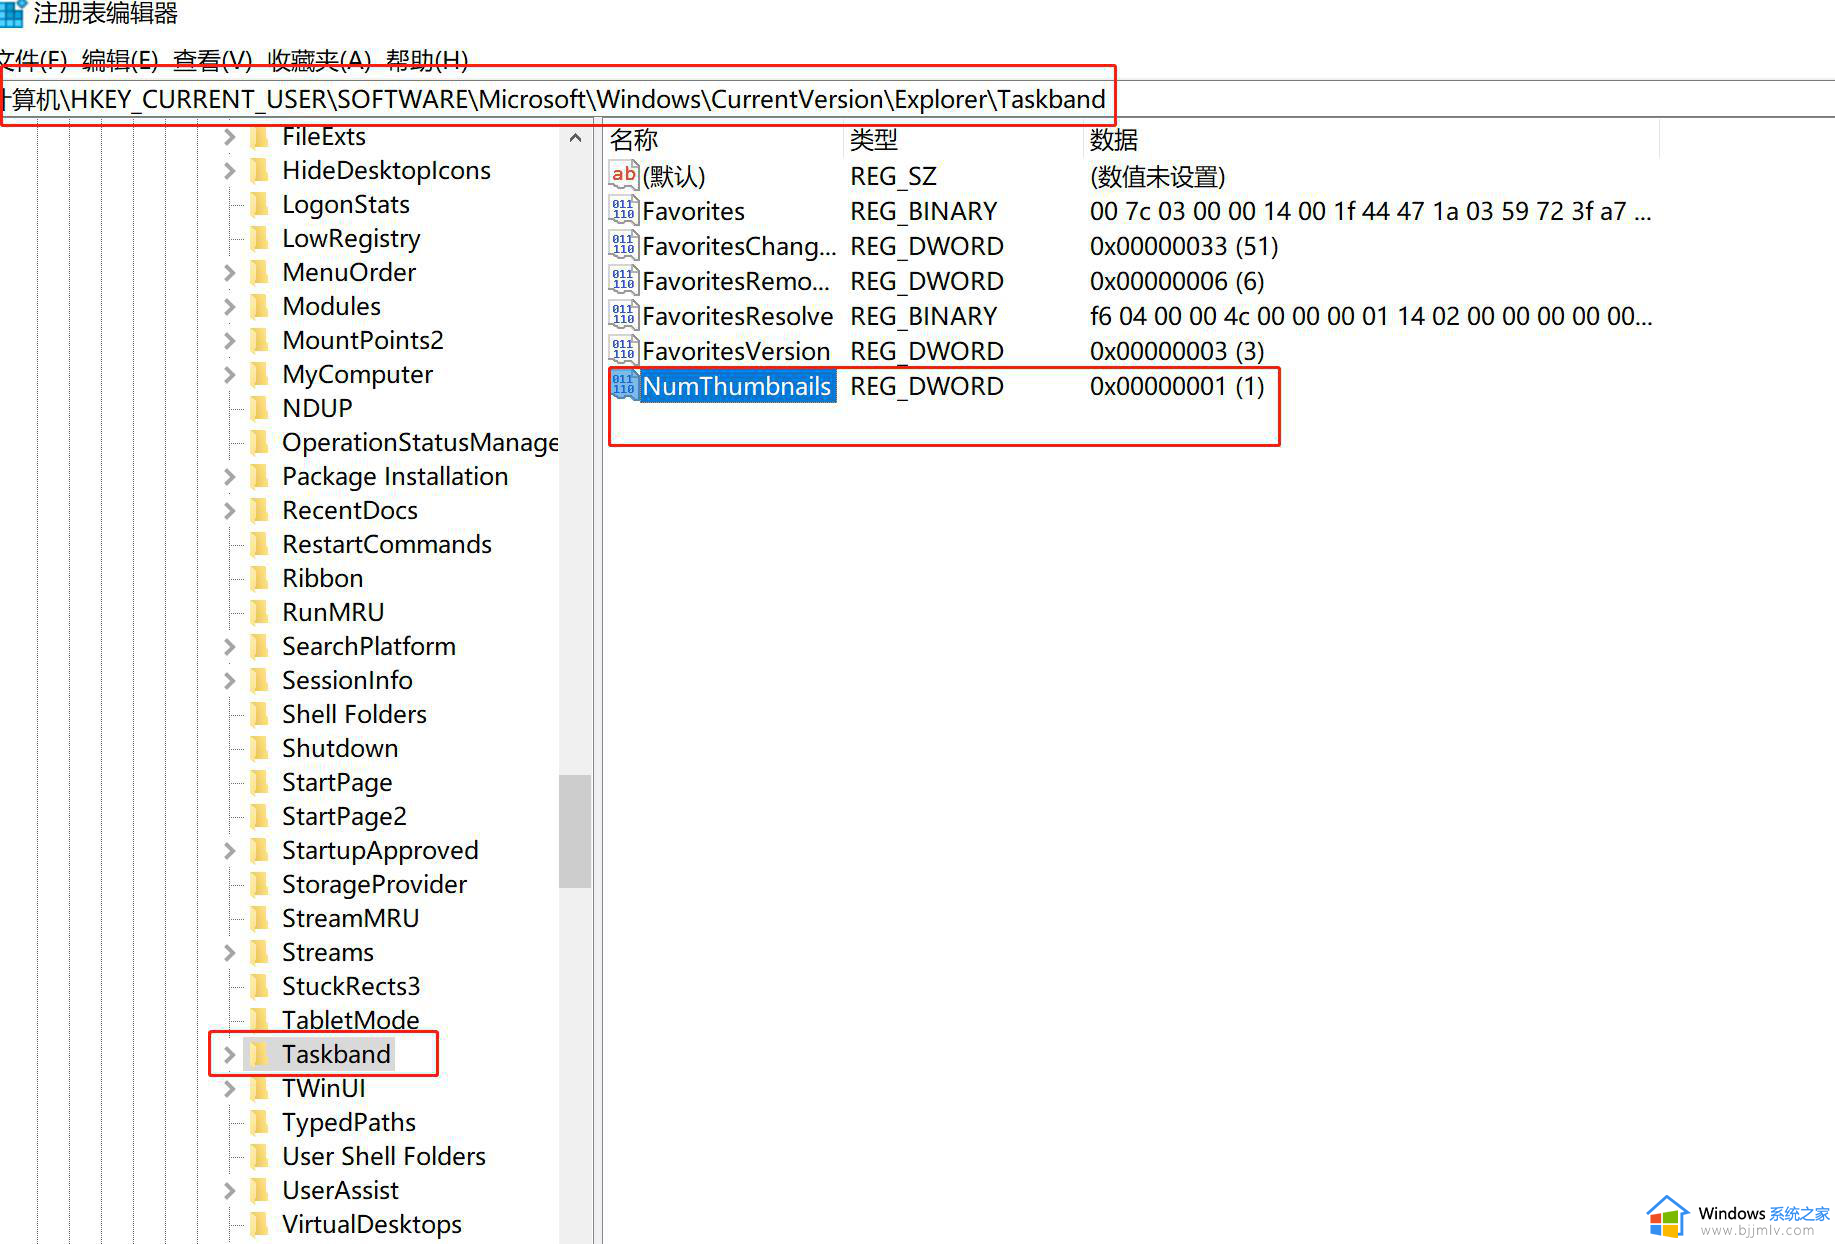Click the folder icon next to MenuOrder
Image resolution: width=1835 pixels, height=1244 pixels.
(259, 273)
